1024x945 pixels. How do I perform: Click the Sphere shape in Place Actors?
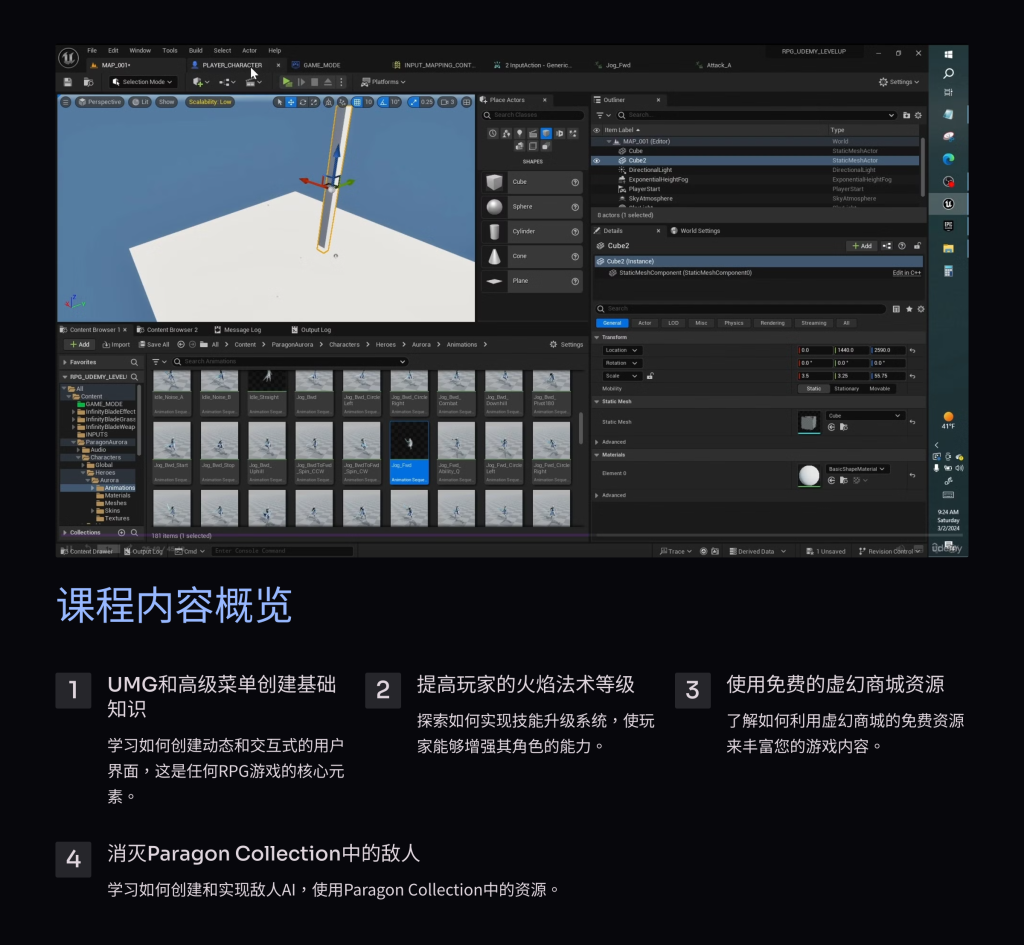[x=532, y=207]
